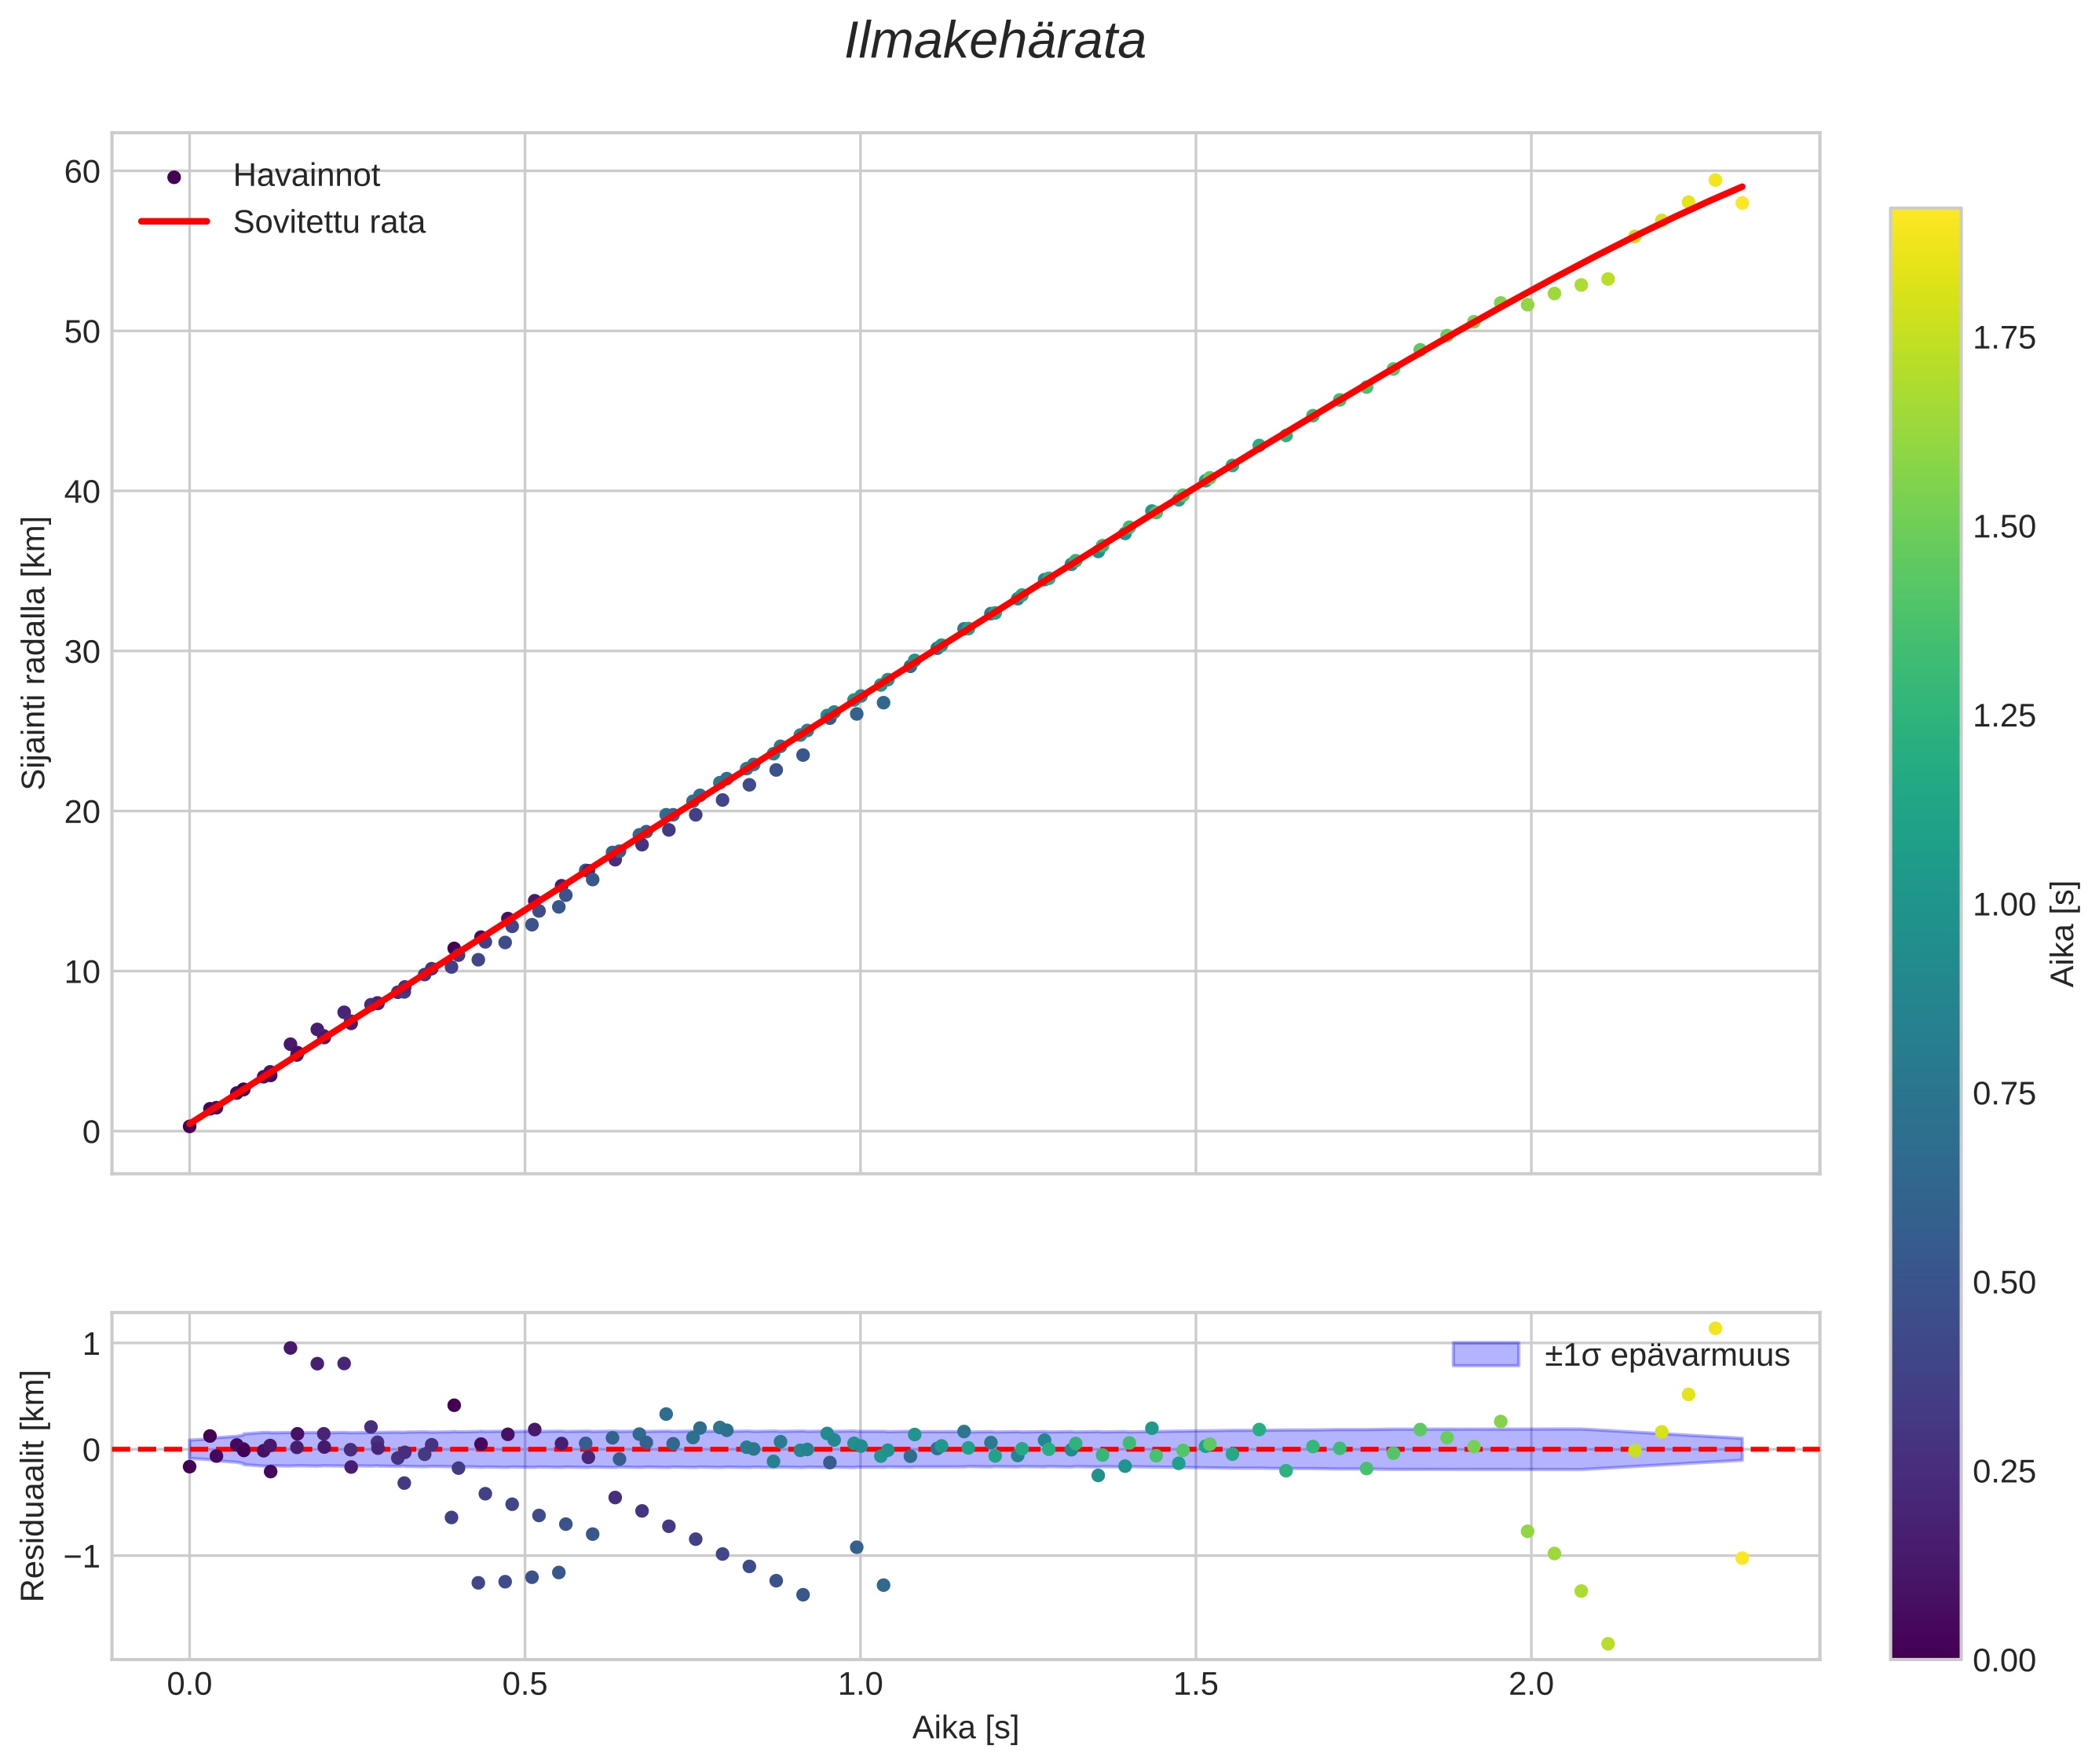Image resolution: width=2099 pixels, height=1764 pixels.
Task: Click the highest yellow data point in main plot
Action: (x=1714, y=181)
